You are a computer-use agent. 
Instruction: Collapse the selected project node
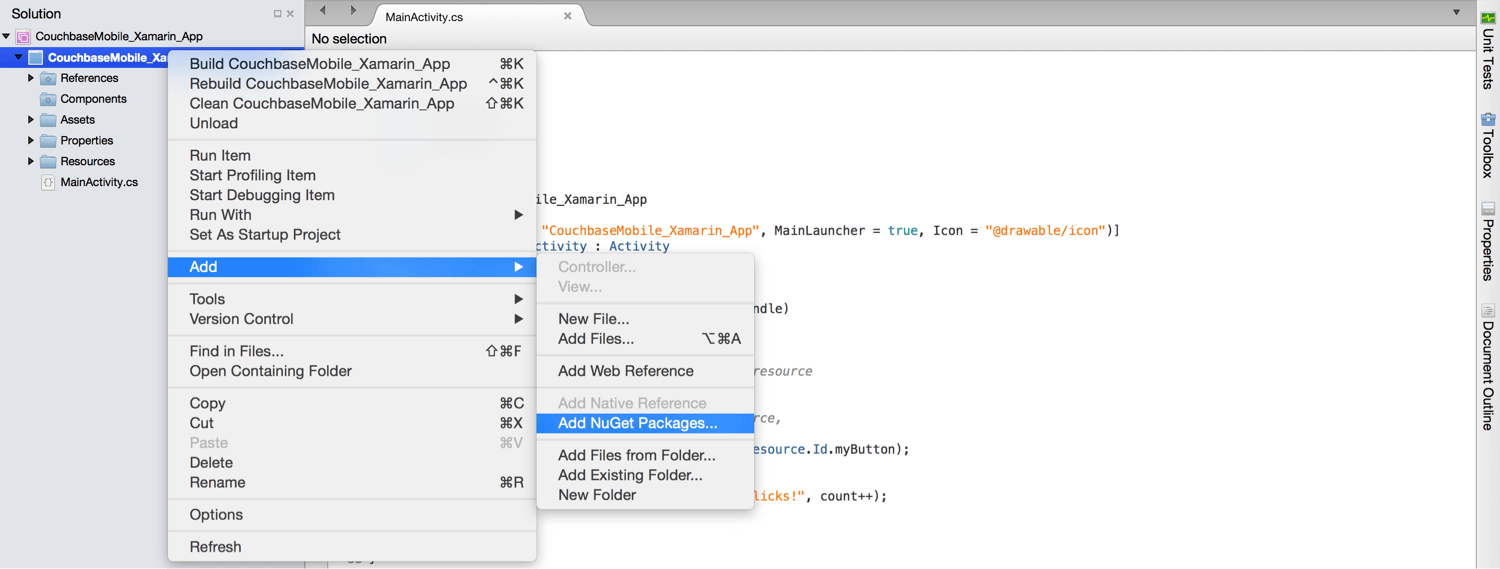click(x=18, y=57)
